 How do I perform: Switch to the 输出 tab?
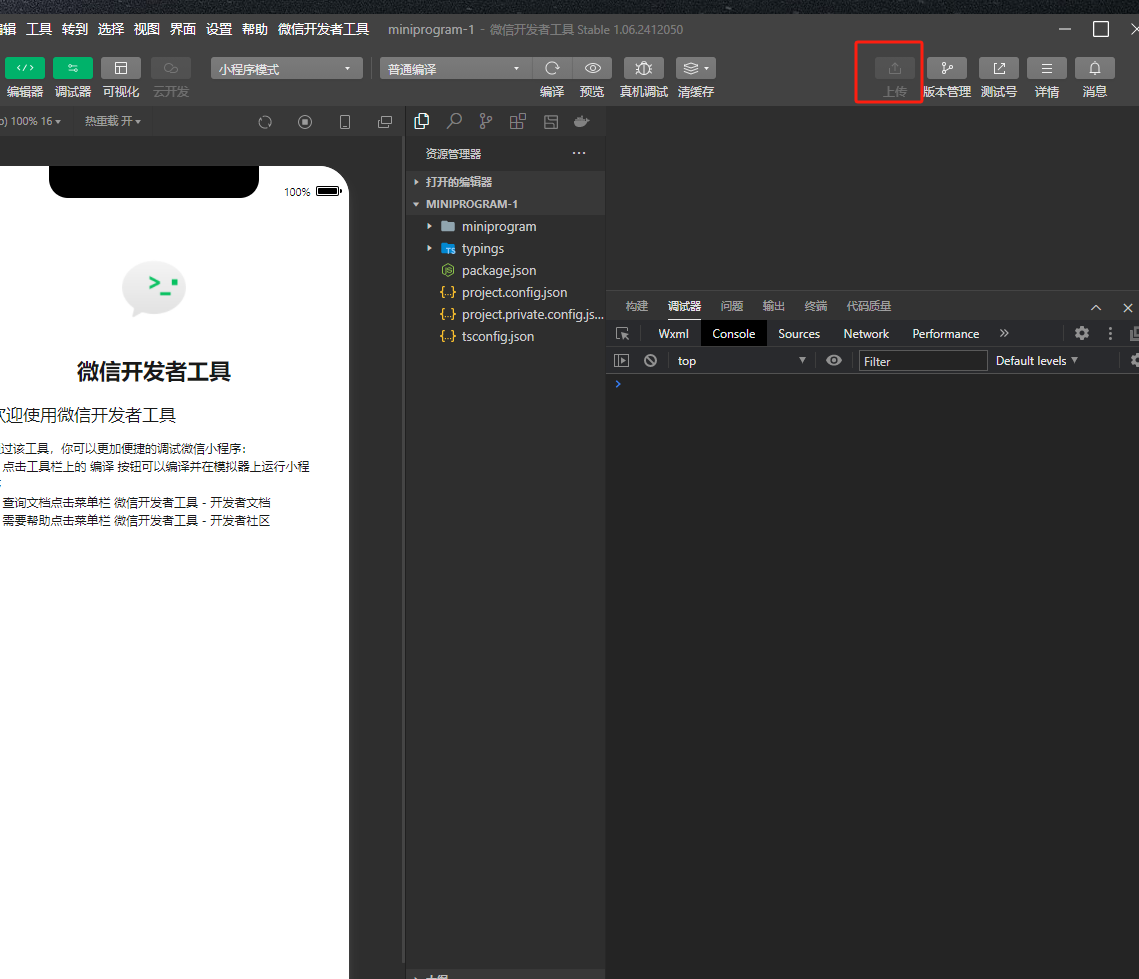point(774,306)
